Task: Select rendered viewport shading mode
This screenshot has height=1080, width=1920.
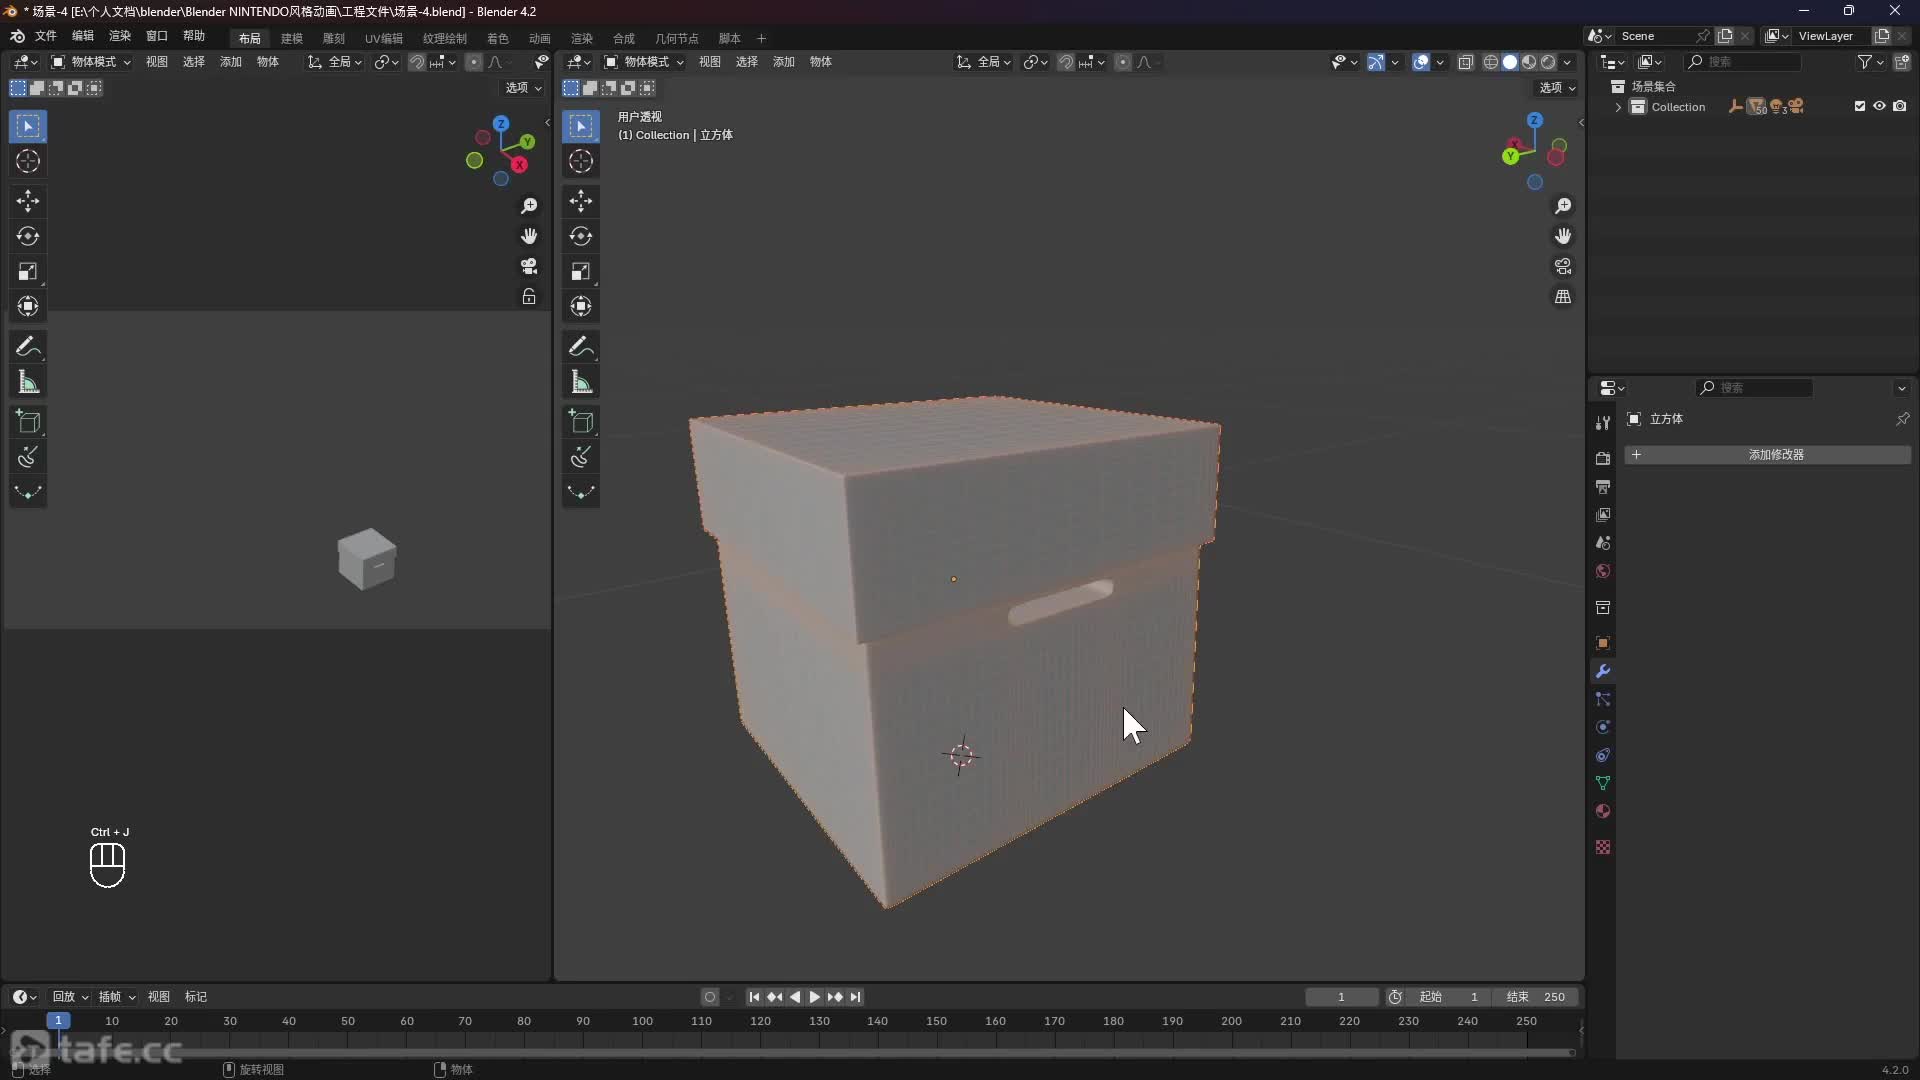Action: (1548, 62)
